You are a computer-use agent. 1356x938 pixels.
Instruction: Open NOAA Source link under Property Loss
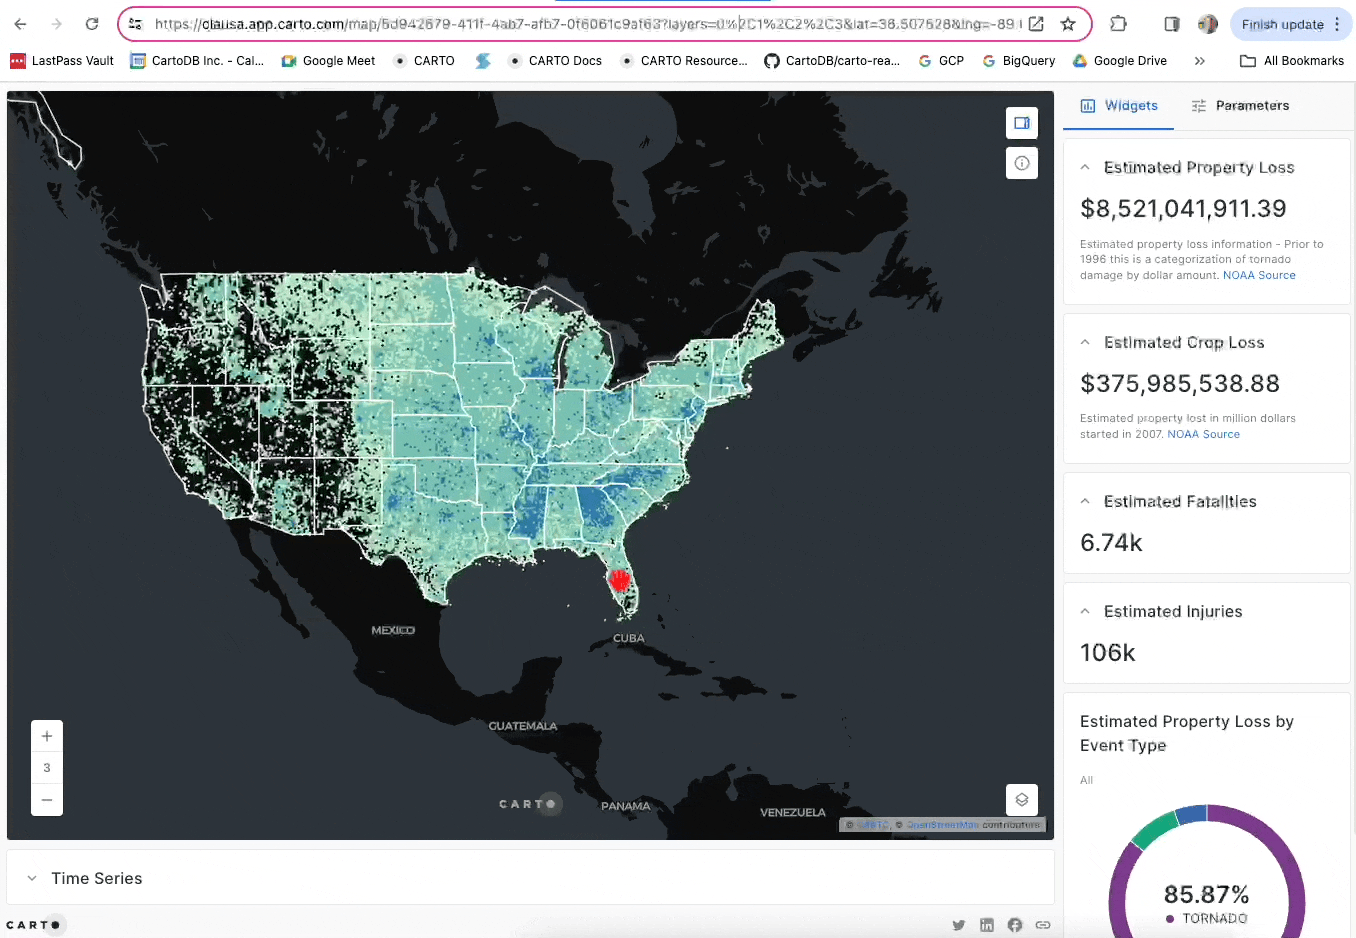(x=1259, y=276)
